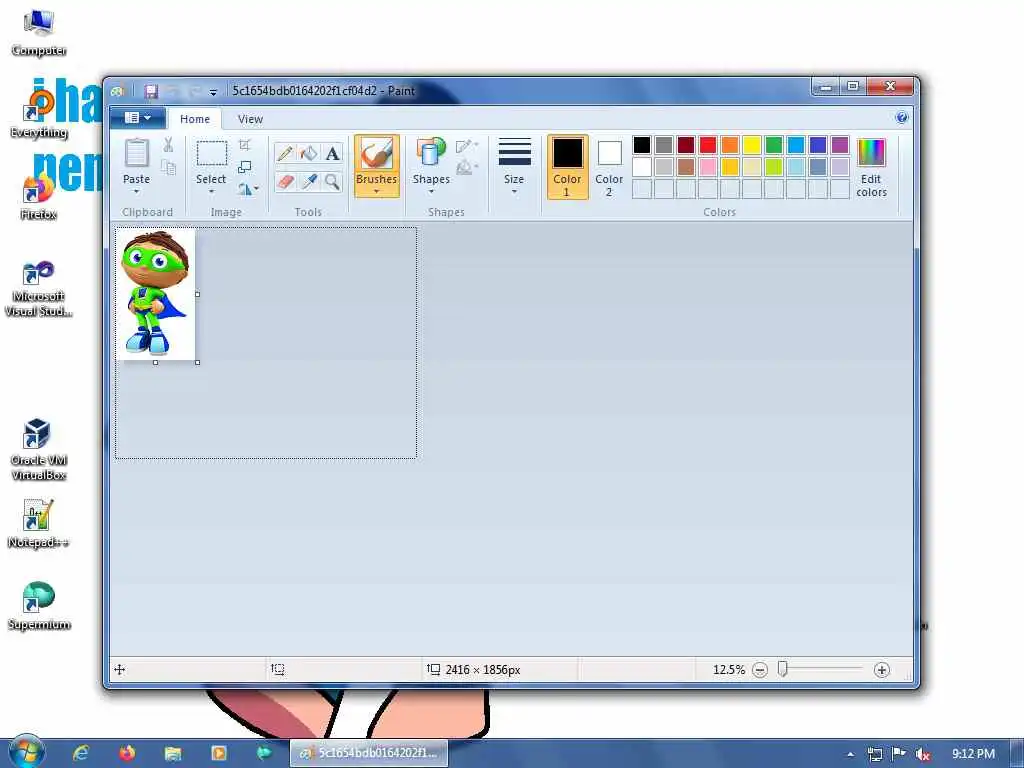Click the canvas right-edge resize handle
Screen dimensions: 1024x768
(198, 295)
